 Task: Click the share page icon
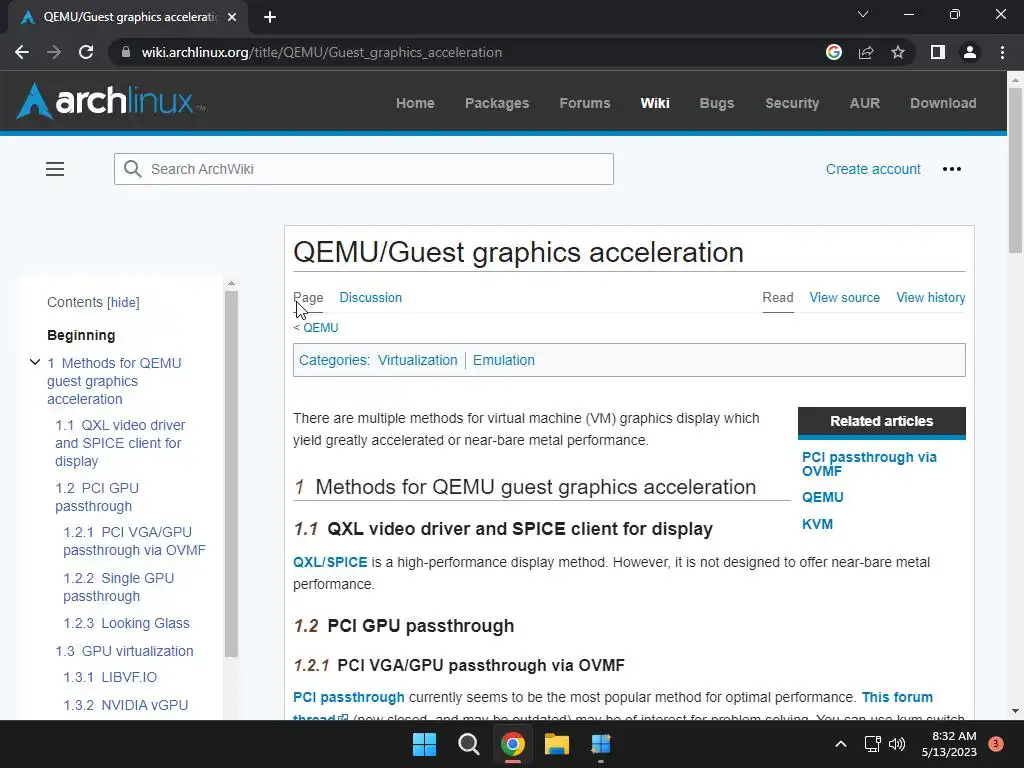coord(866,52)
